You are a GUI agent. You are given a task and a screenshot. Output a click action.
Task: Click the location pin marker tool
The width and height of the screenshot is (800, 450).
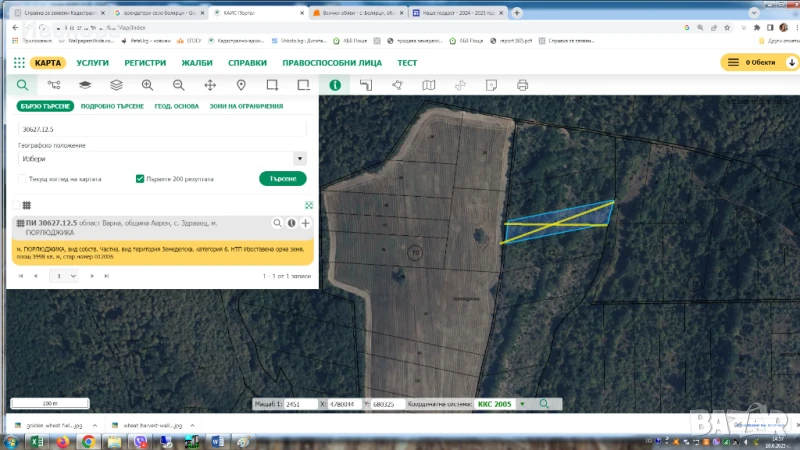(242, 86)
